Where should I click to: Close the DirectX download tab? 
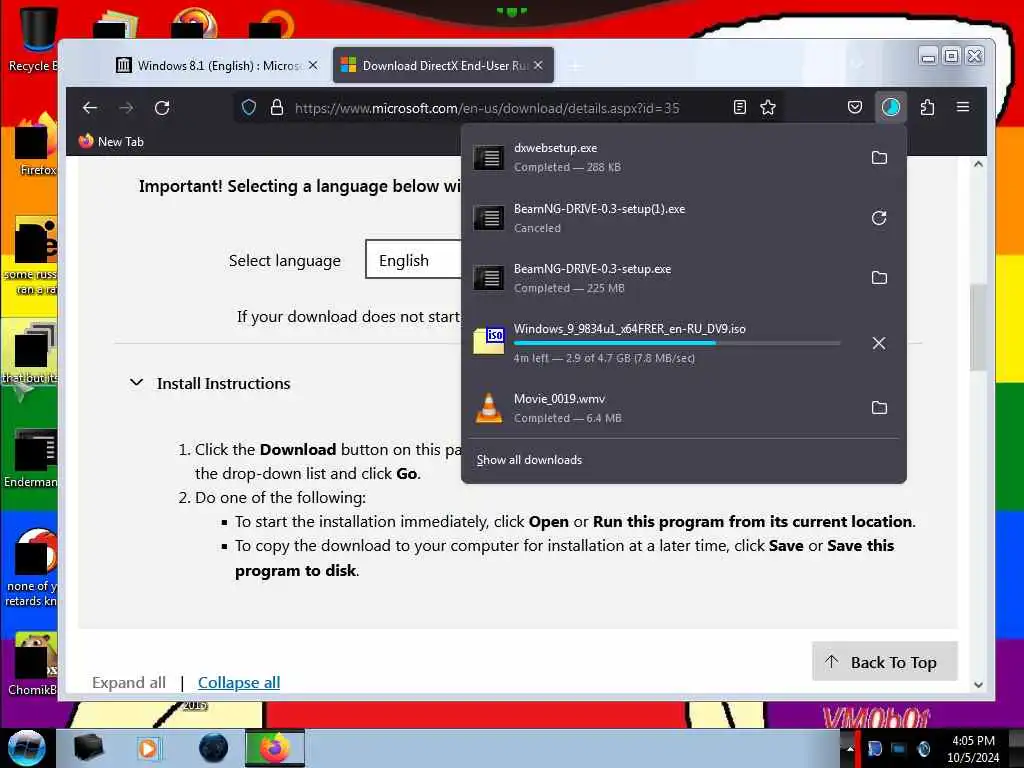[x=538, y=65]
